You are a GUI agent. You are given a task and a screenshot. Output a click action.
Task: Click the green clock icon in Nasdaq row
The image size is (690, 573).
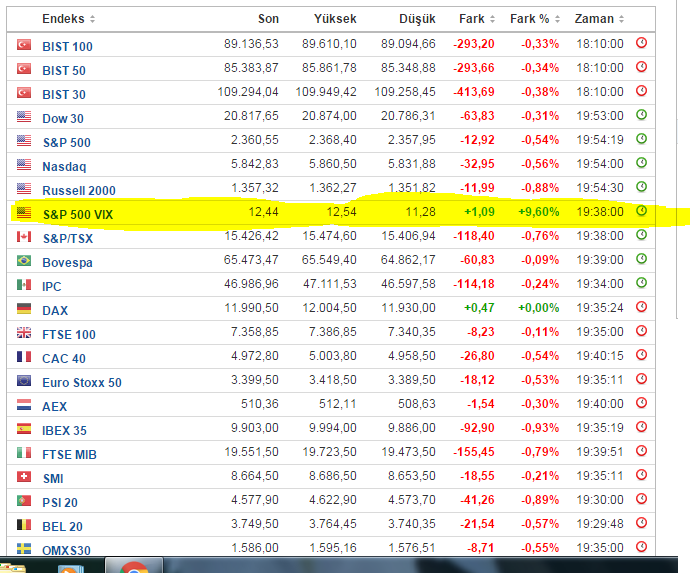[642, 163]
